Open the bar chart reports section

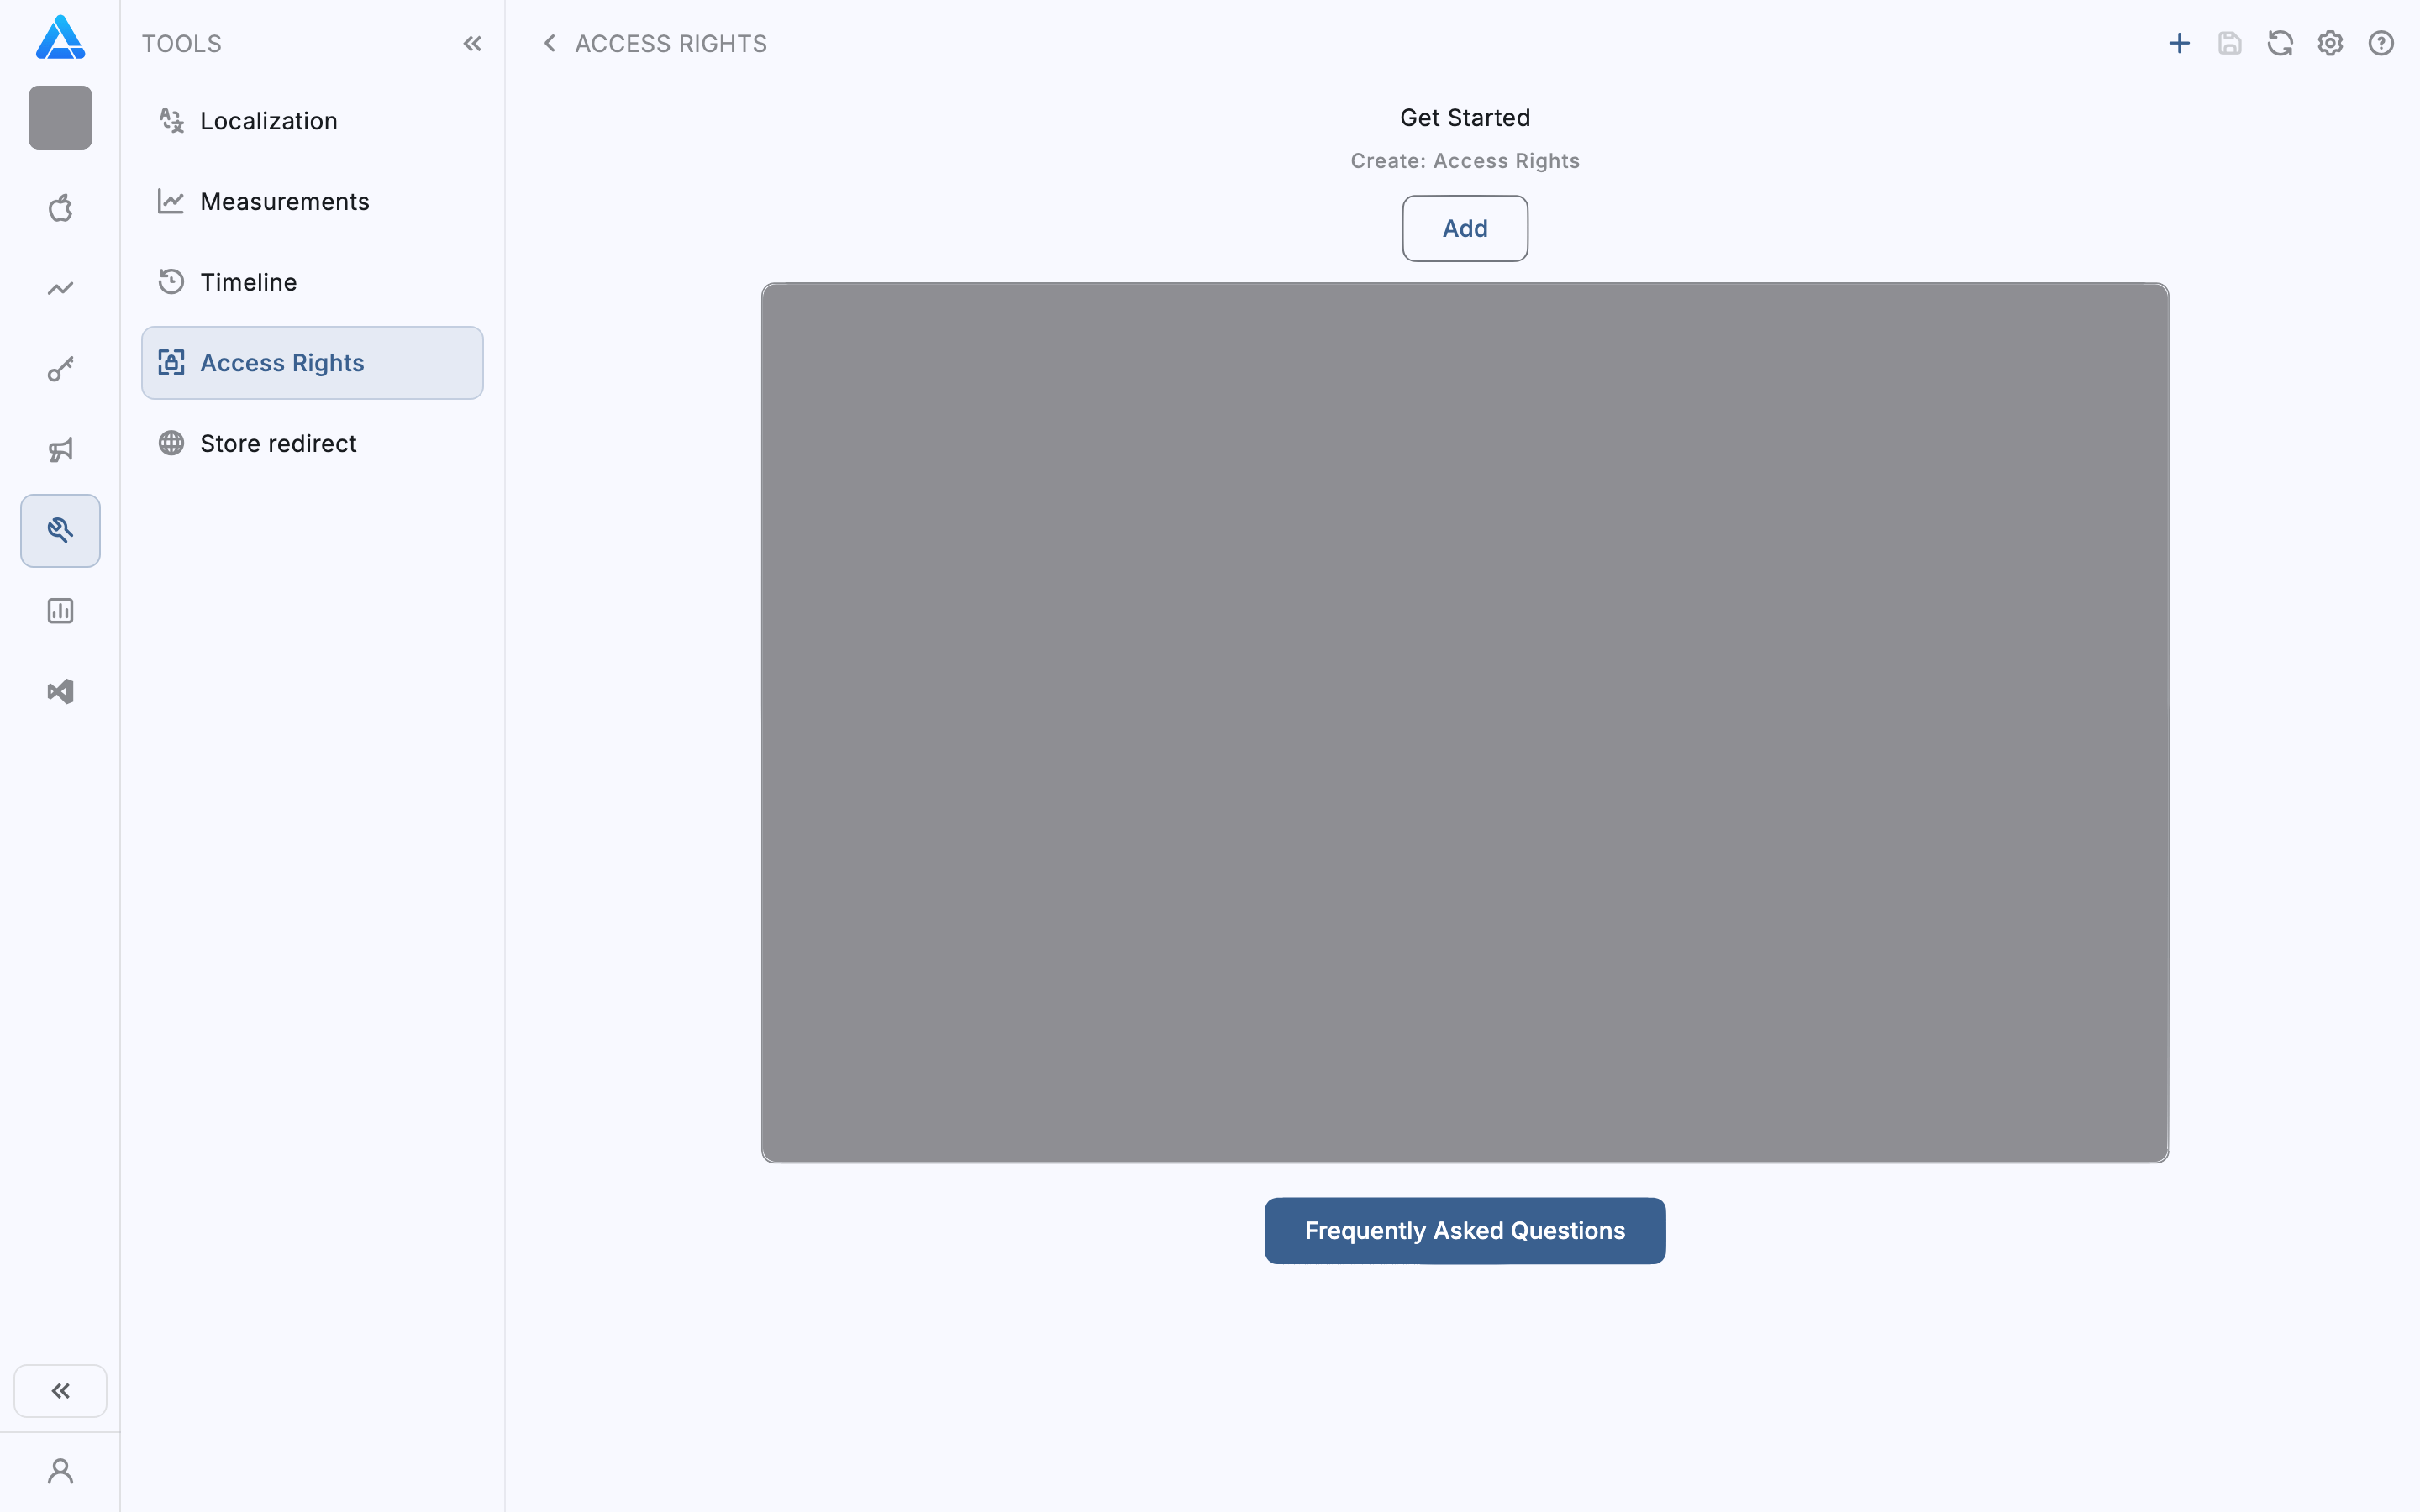[x=60, y=611]
